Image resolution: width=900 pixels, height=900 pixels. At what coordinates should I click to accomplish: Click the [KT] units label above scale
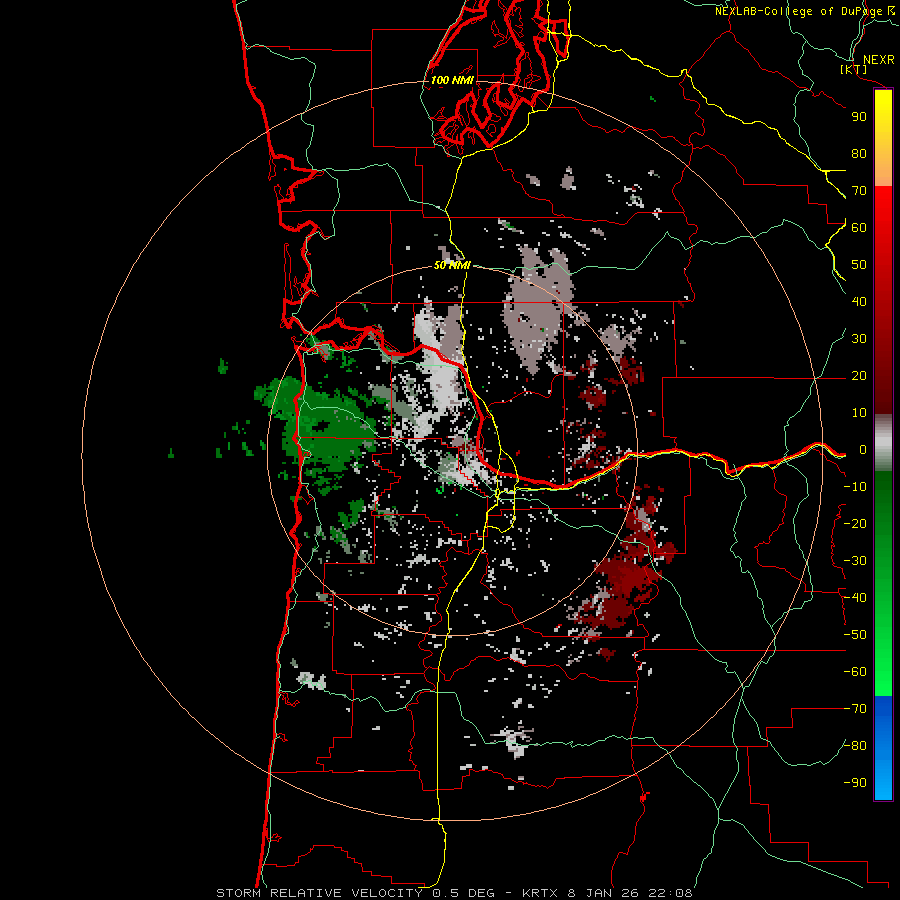853,69
